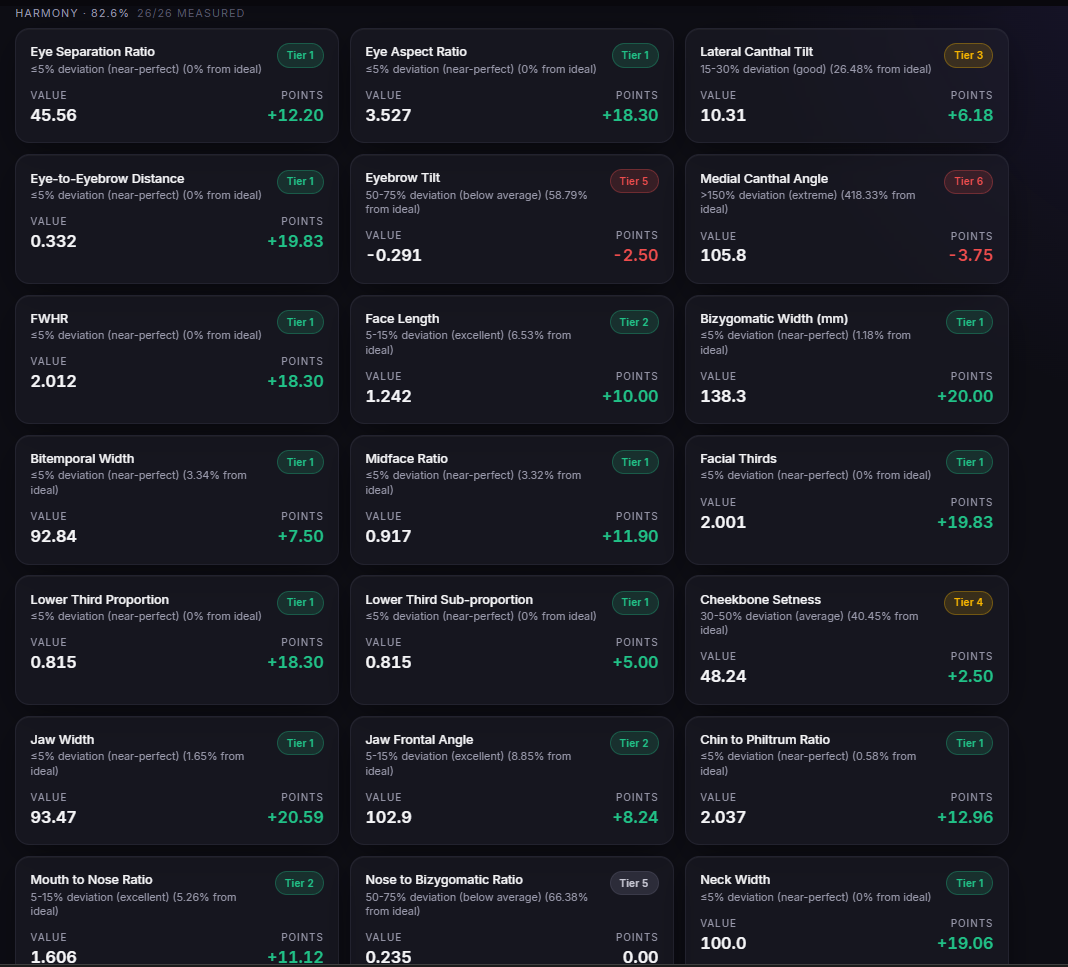Click the Midface Ratio value 0.917
1068x967 pixels.
(x=388, y=536)
